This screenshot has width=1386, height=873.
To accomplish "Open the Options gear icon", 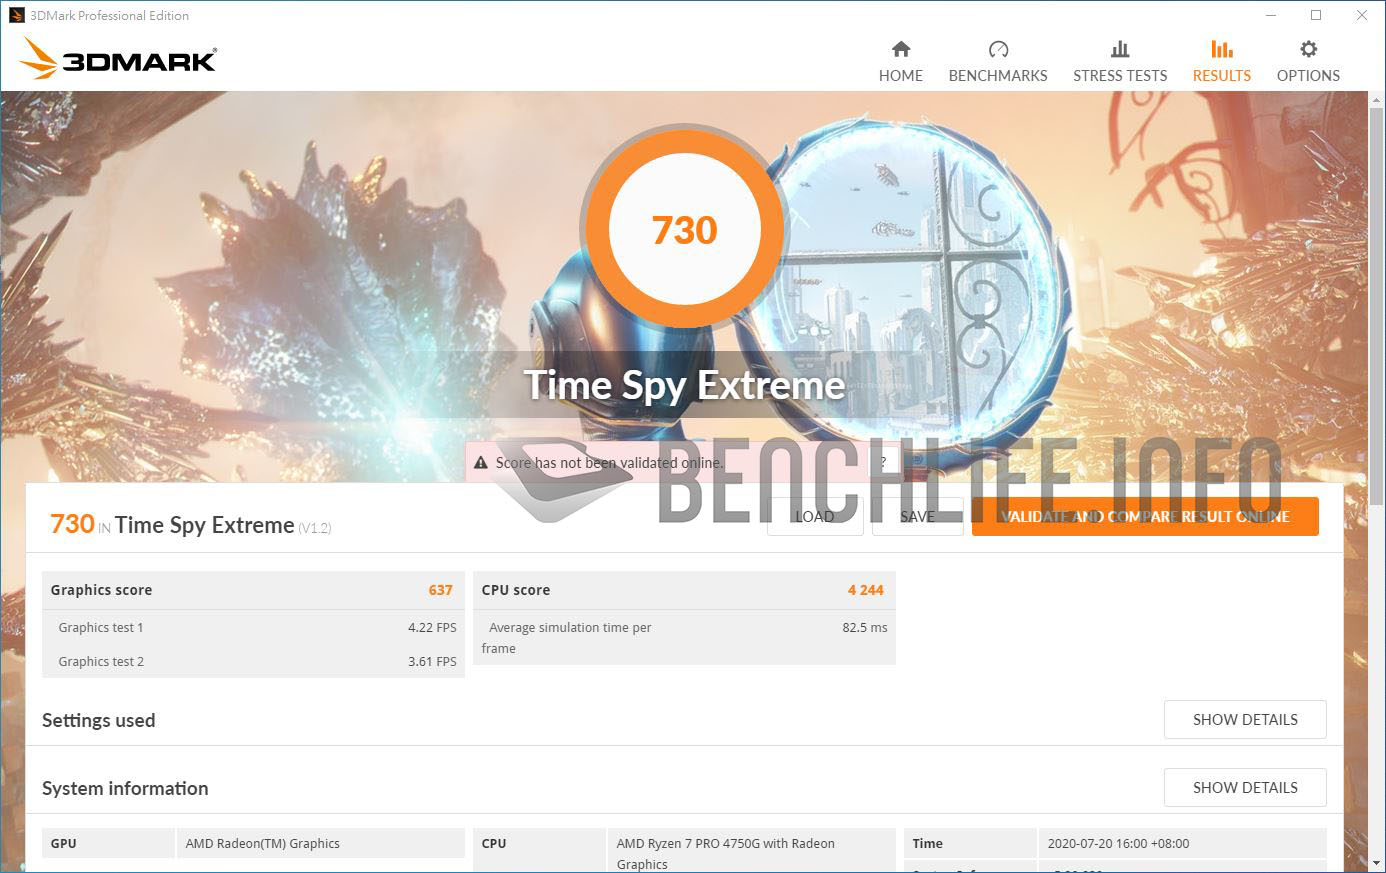I will tap(1307, 49).
